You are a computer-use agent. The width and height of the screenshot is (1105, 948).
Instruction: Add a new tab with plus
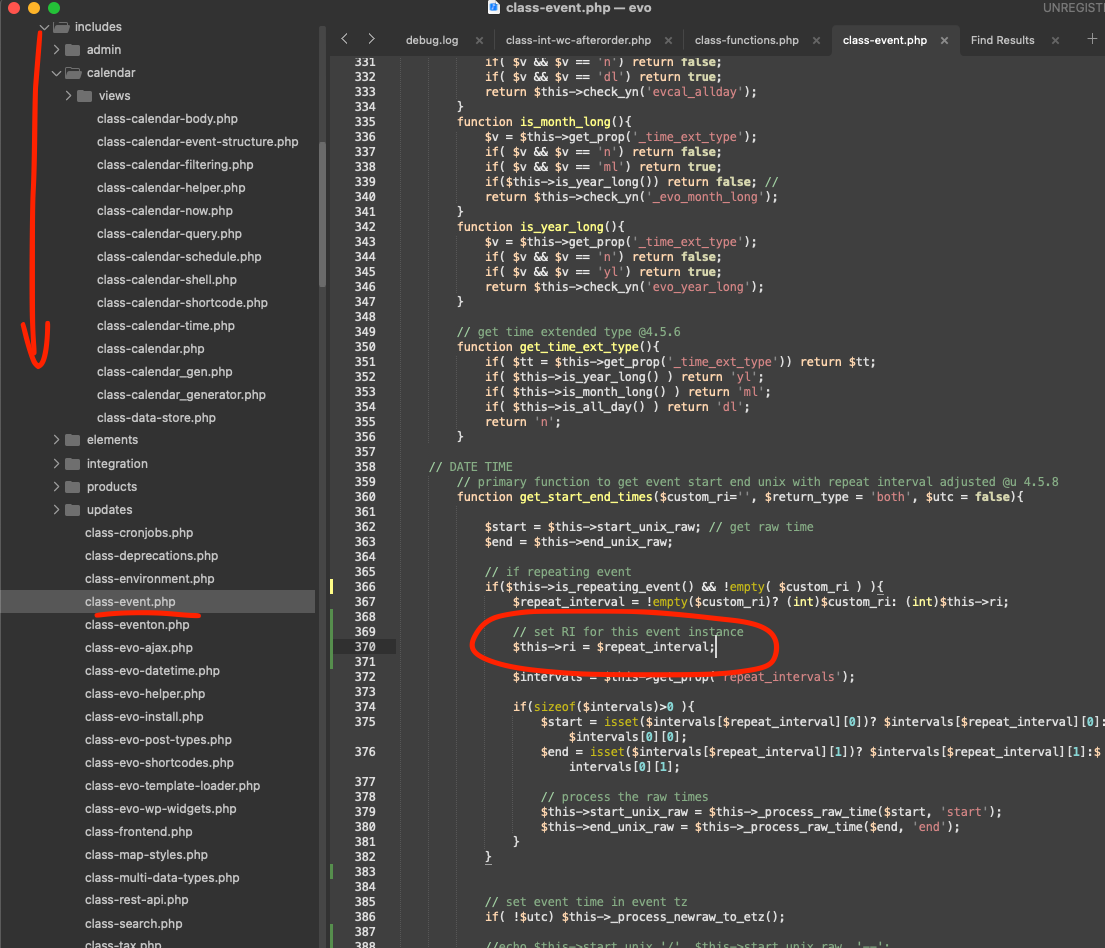pos(1092,39)
